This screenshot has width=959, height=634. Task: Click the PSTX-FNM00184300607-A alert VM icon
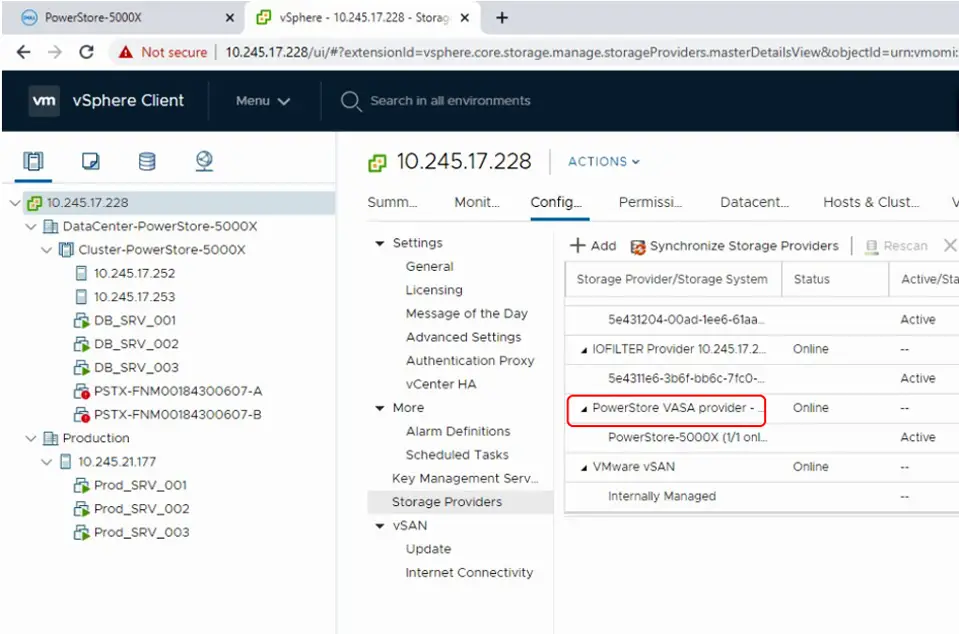[81, 391]
